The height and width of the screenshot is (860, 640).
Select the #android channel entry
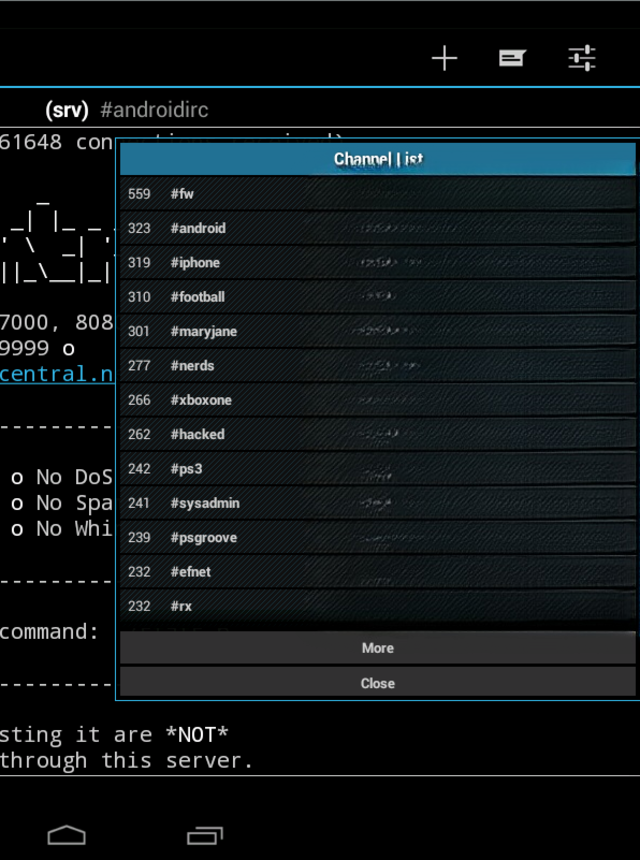377,228
